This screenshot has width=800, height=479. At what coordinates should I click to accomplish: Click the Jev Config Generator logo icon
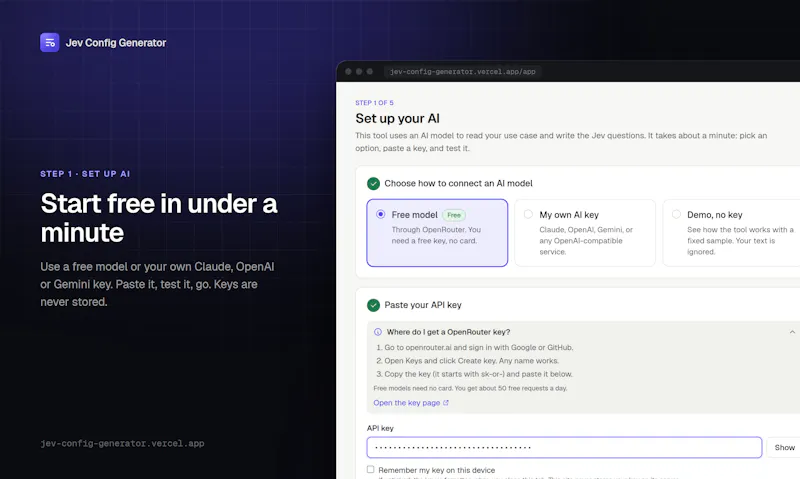[49, 43]
